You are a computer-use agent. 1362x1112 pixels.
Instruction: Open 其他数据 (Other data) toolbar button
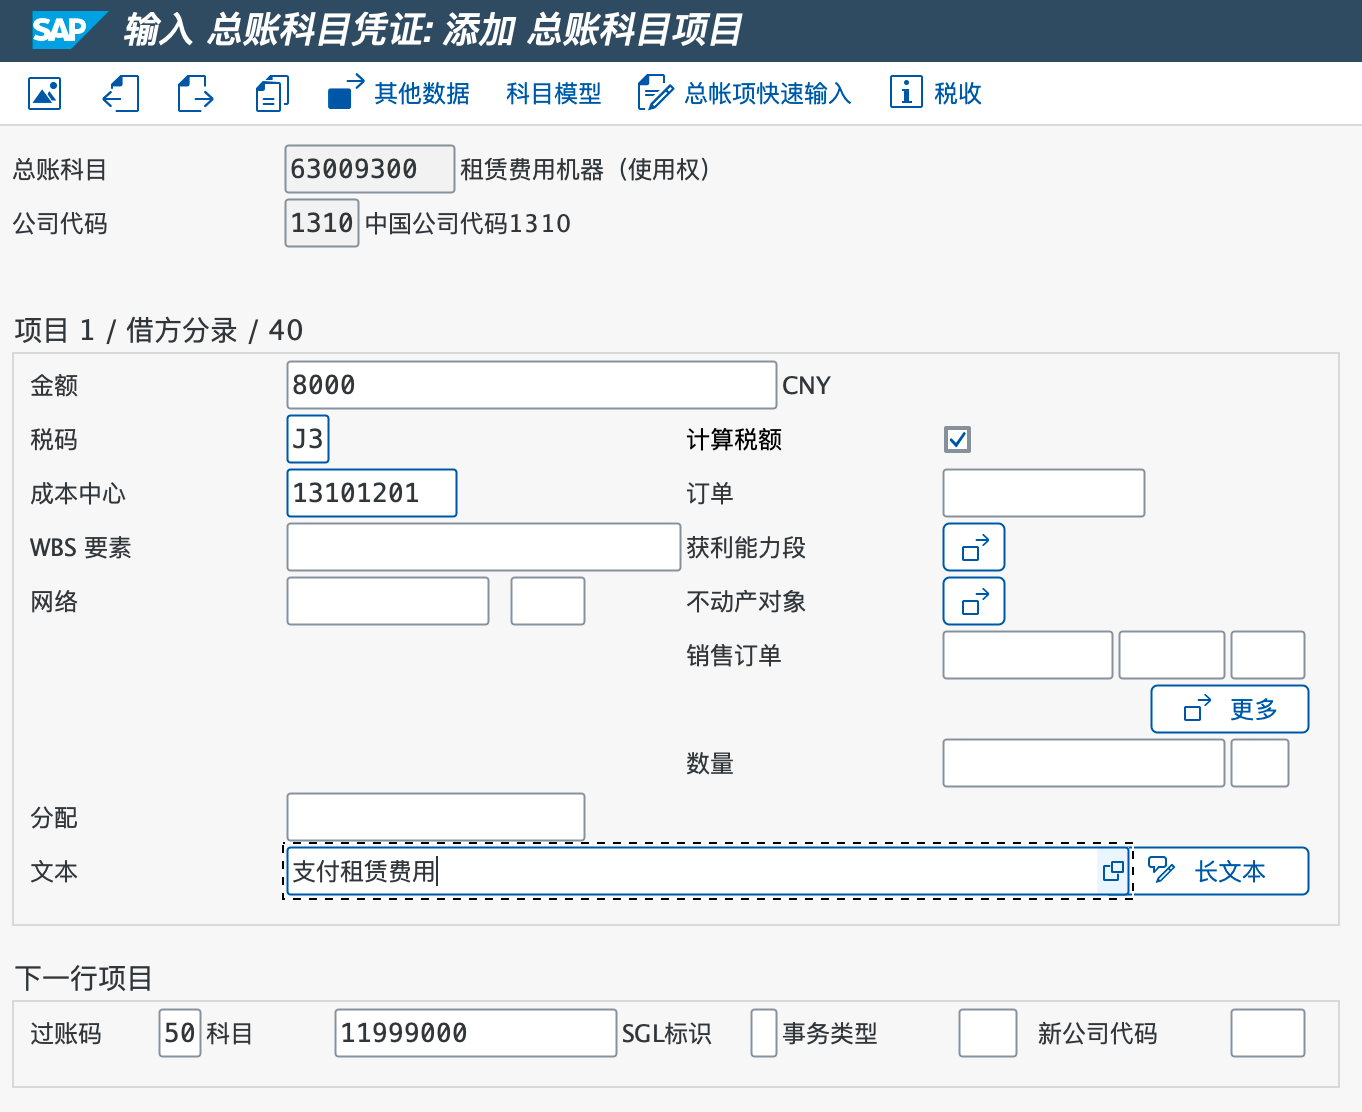[x=399, y=93]
